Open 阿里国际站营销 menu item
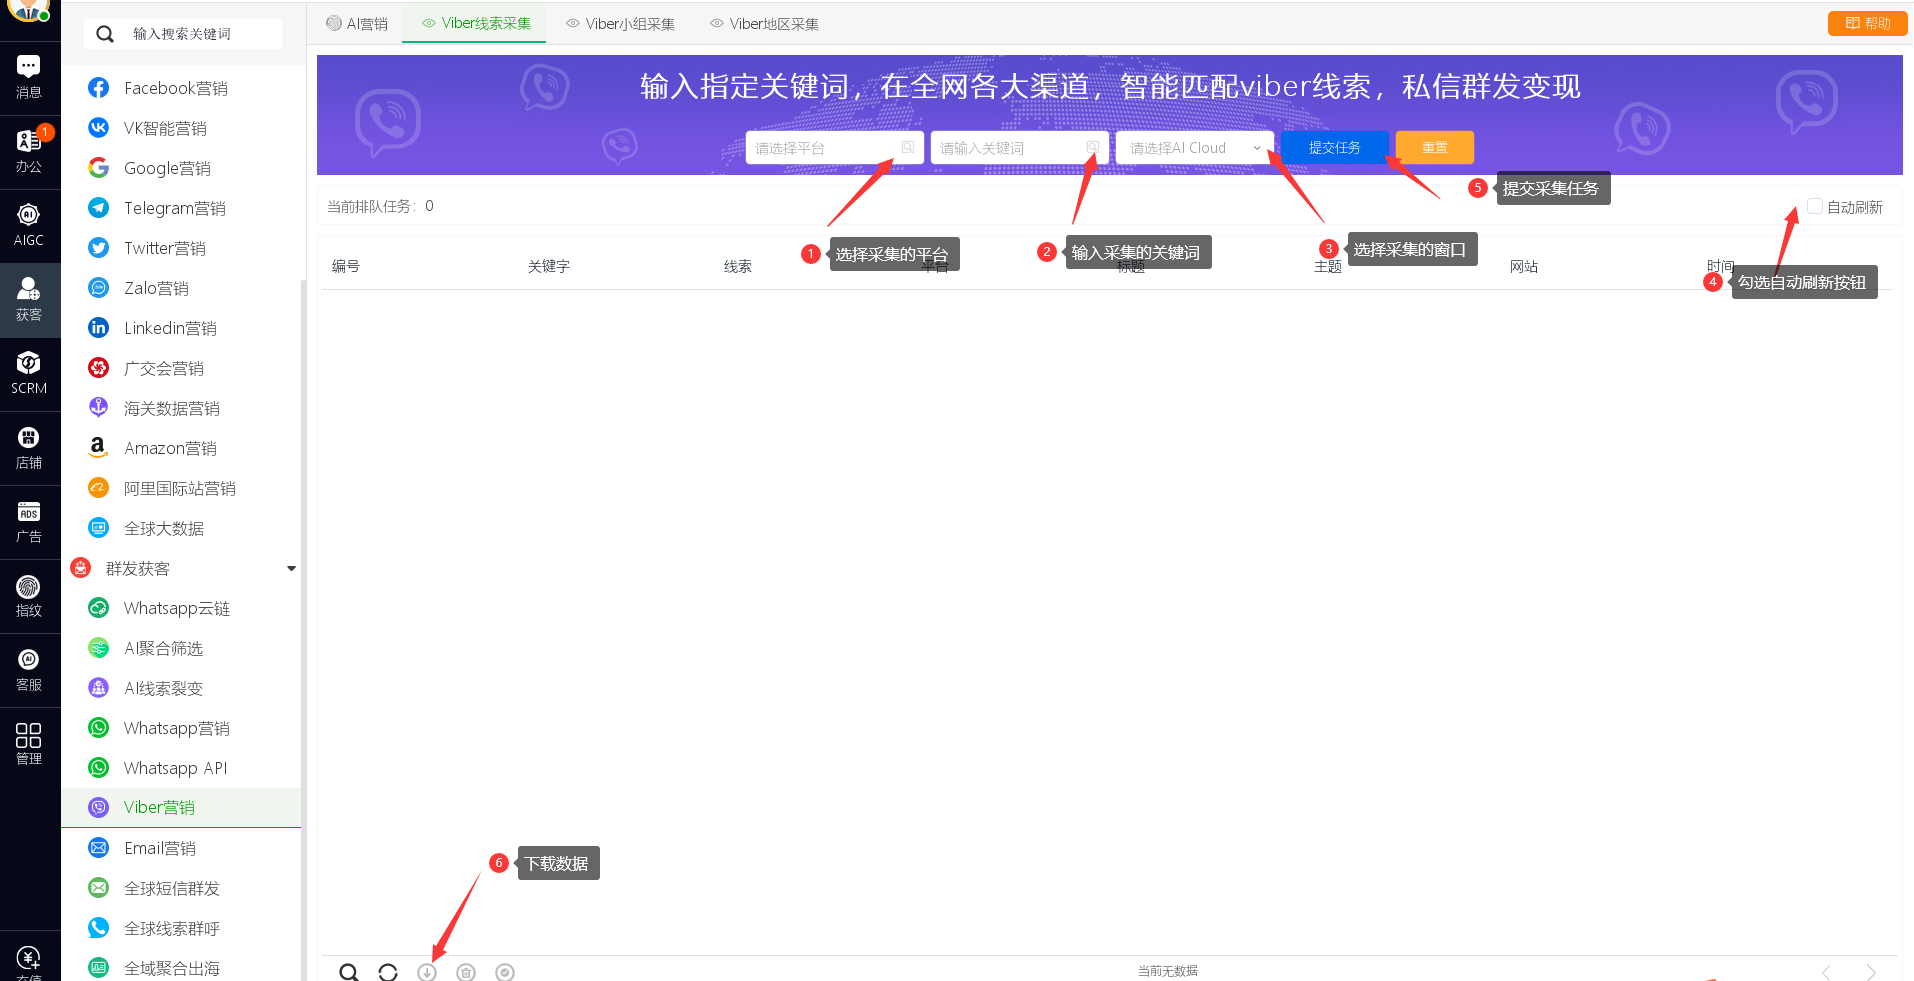The width and height of the screenshot is (1914, 981). point(181,488)
